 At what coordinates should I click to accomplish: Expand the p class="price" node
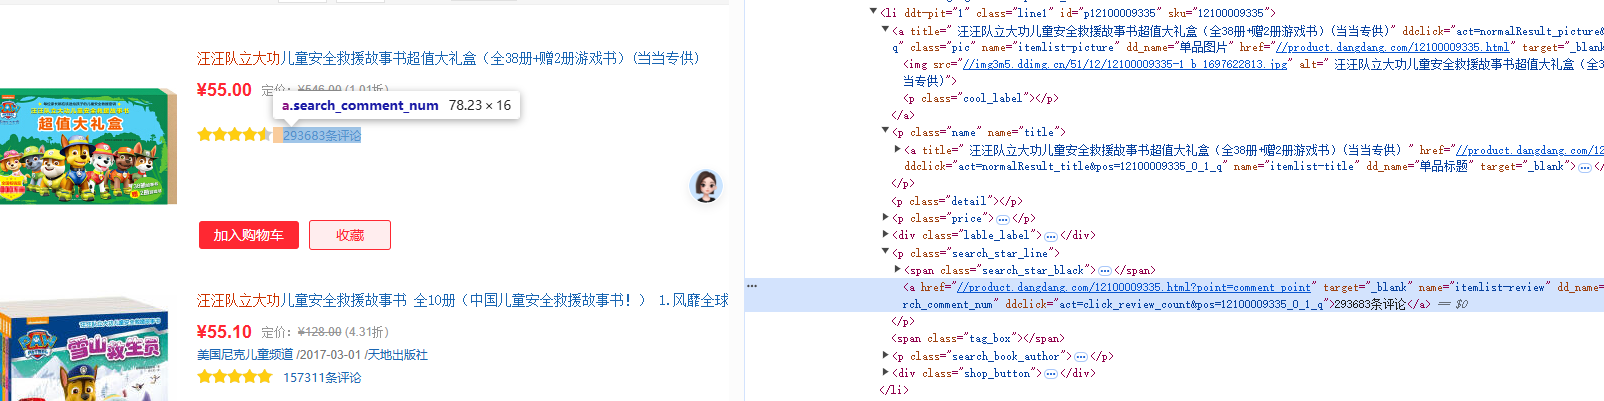pyautogui.click(x=885, y=218)
